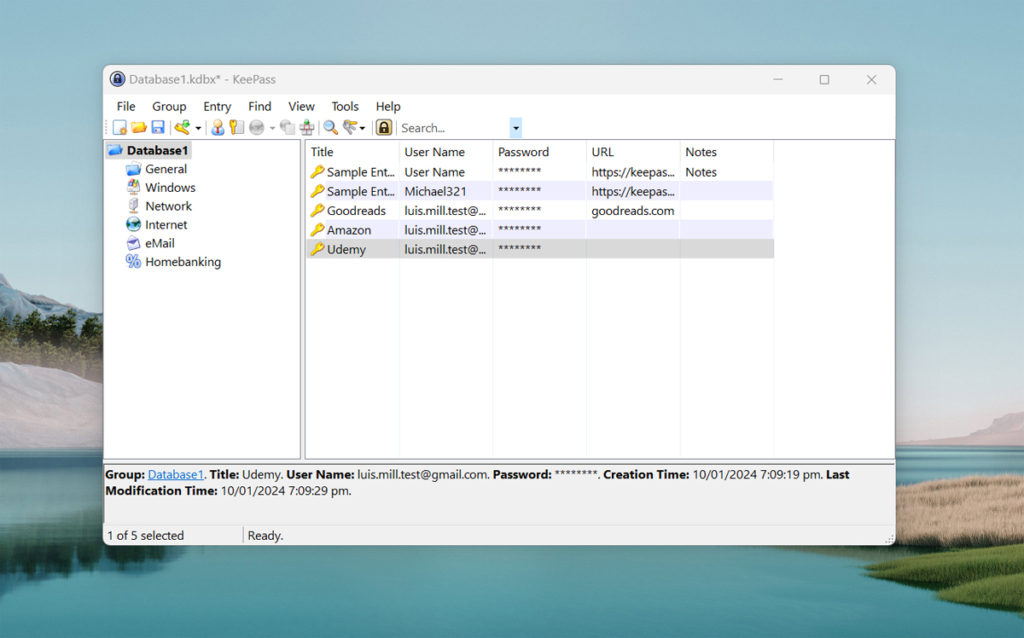Image resolution: width=1024 pixels, height=638 pixels.
Task: Save the database with the disk icon
Action: click(159, 127)
